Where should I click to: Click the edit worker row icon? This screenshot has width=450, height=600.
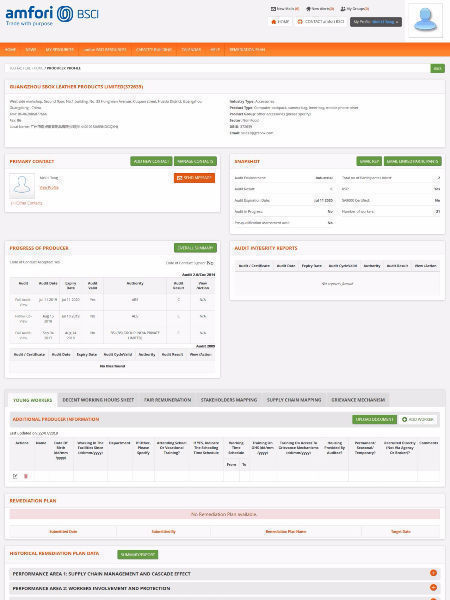(15, 476)
